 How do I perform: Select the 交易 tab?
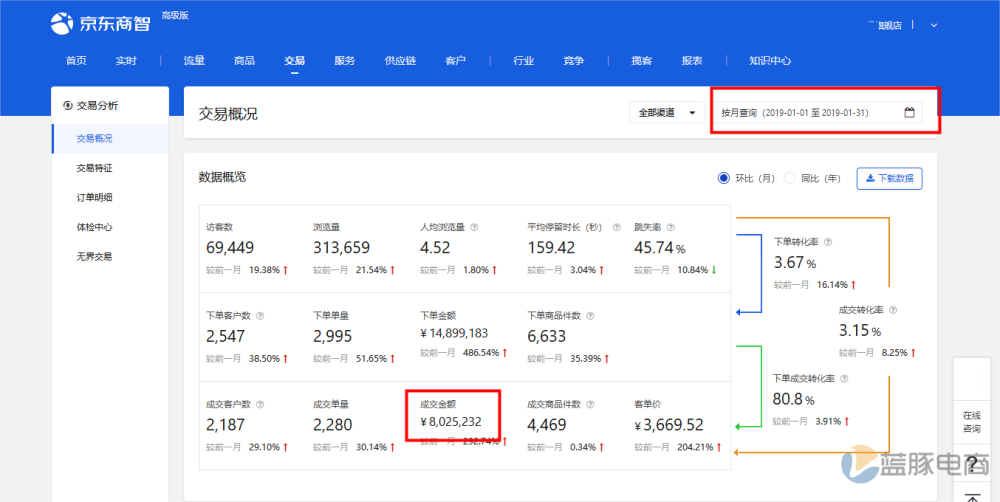coord(295,61)
